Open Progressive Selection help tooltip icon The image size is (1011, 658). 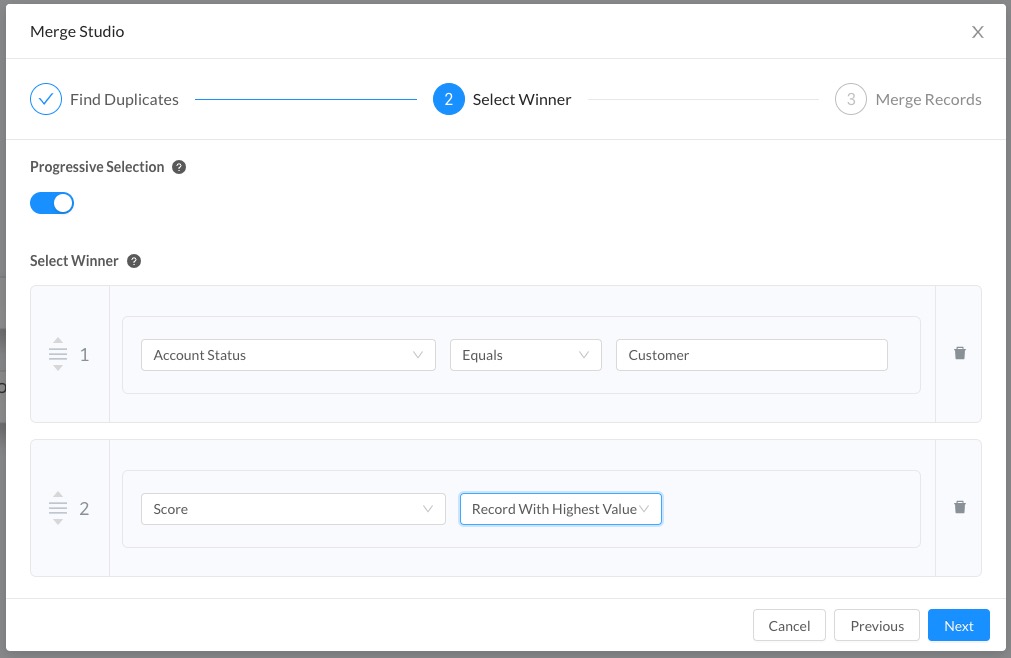pos(179,167)
